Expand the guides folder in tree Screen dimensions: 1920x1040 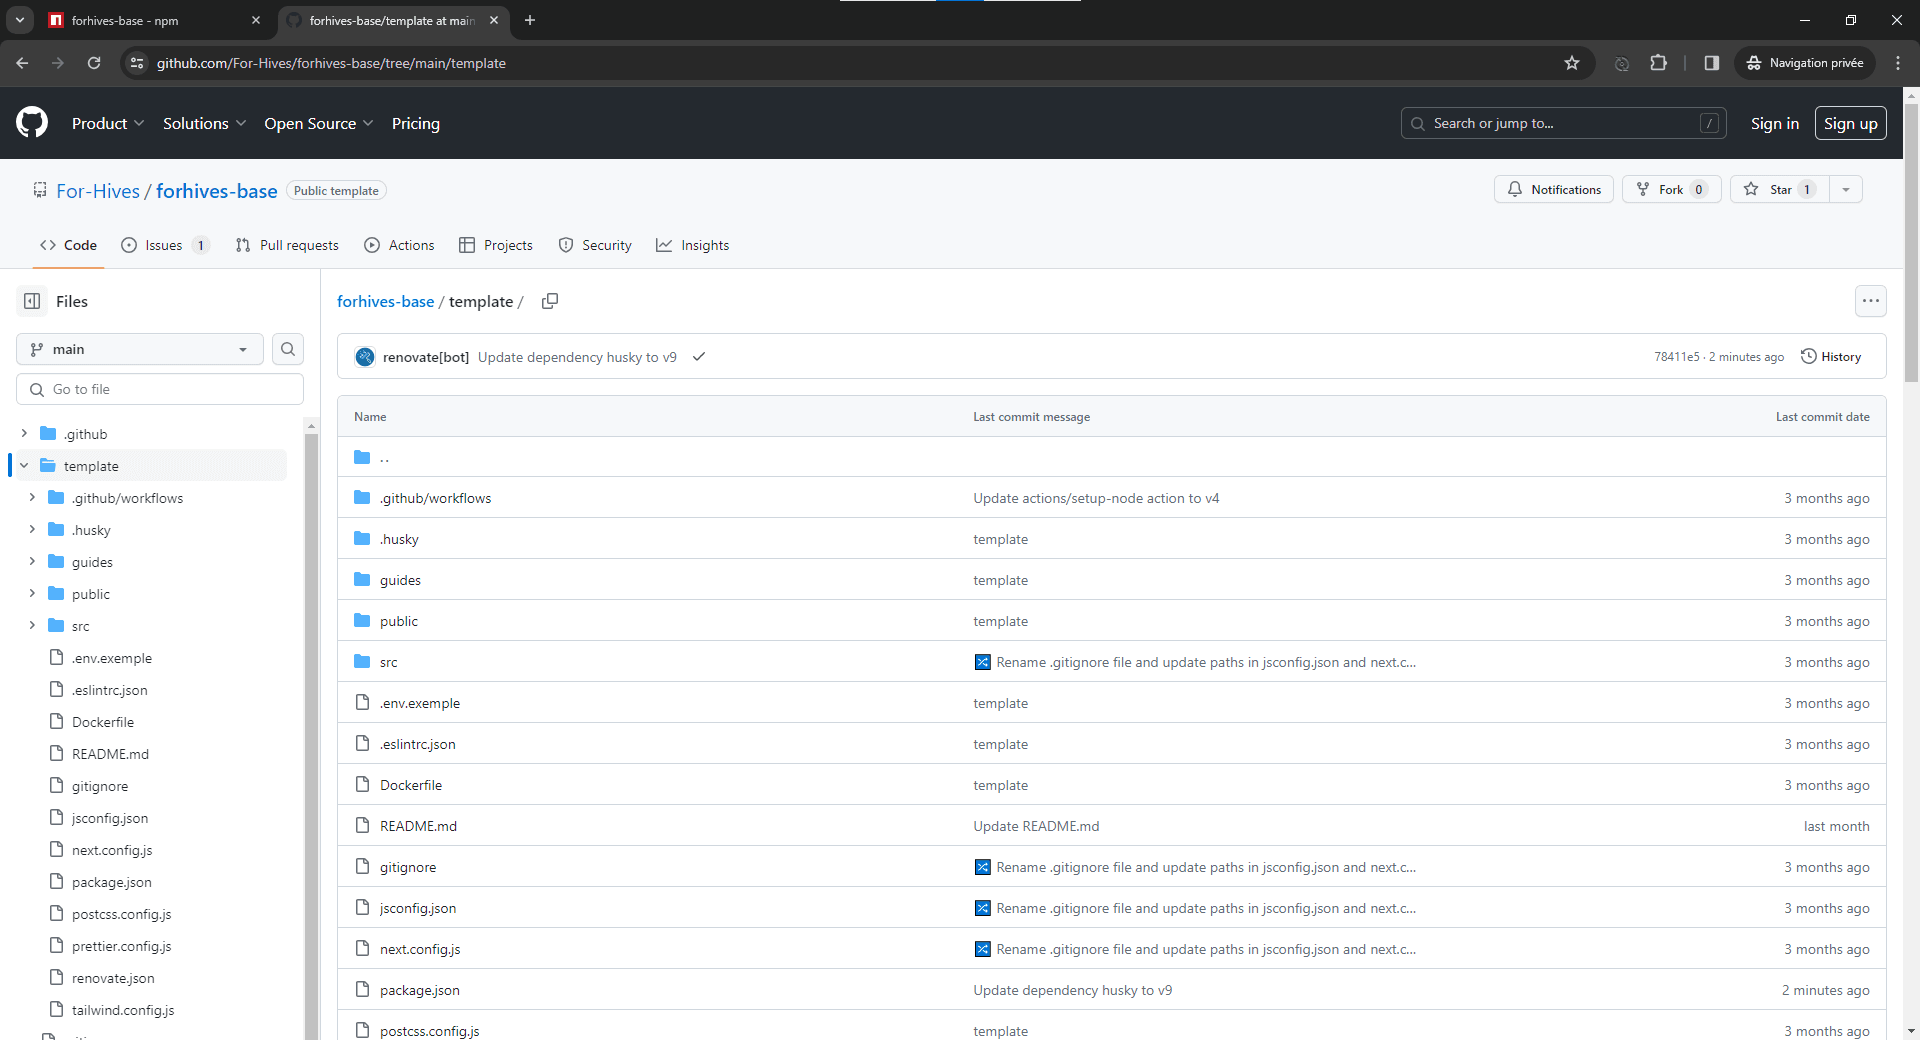coord(32,562)
